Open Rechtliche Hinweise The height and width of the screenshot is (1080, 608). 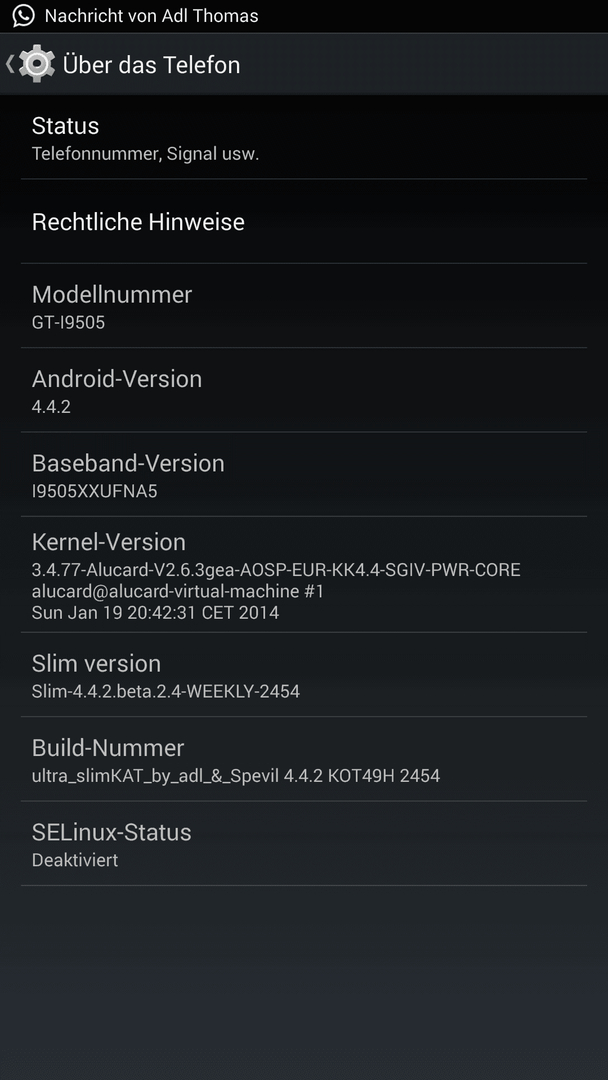coord(304,222)
